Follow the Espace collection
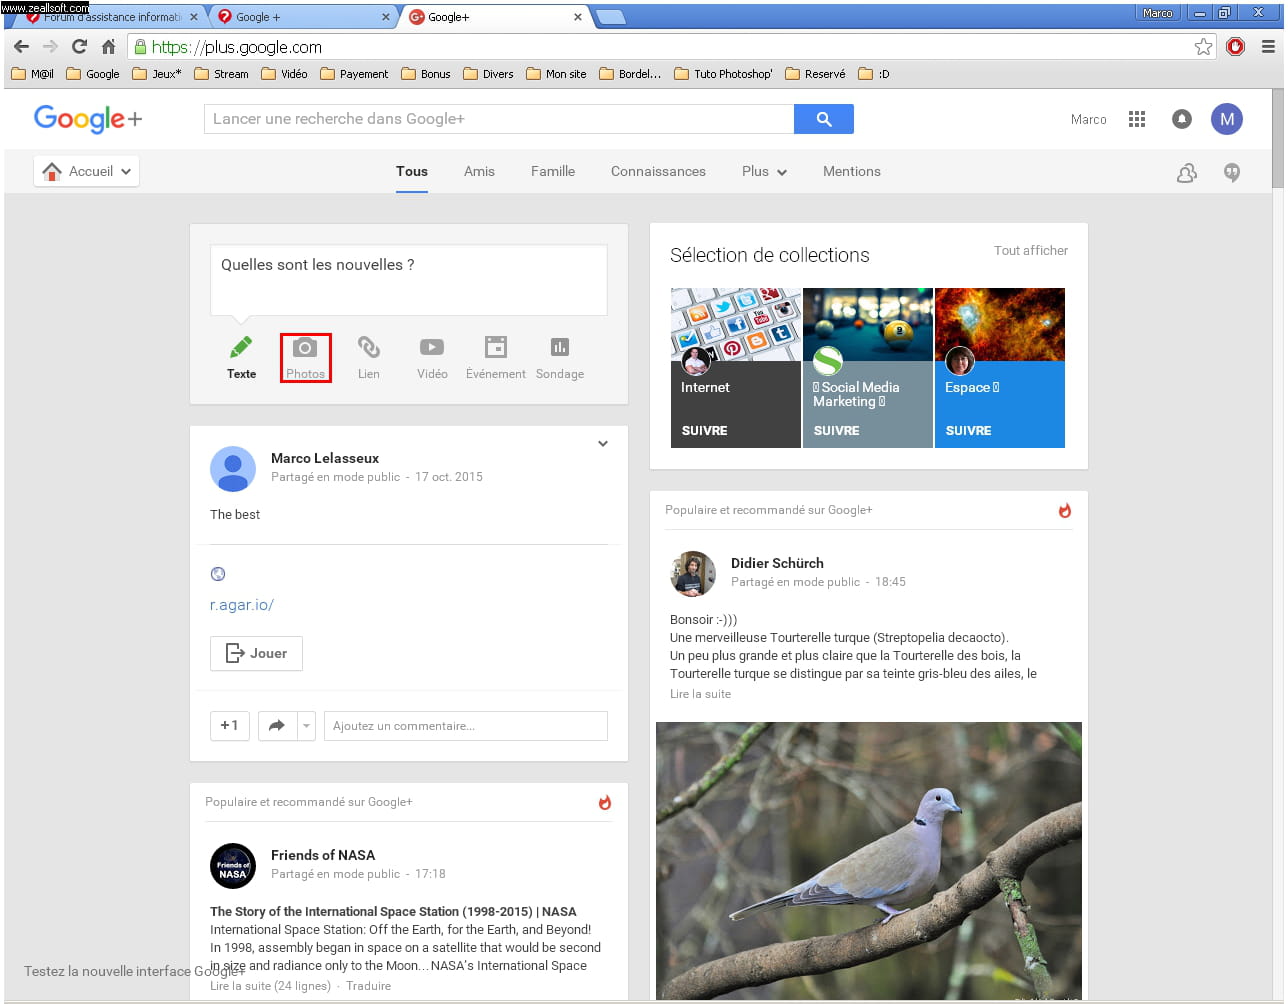Viewport: 1288px width, 1004px height. tap(969, 431)
